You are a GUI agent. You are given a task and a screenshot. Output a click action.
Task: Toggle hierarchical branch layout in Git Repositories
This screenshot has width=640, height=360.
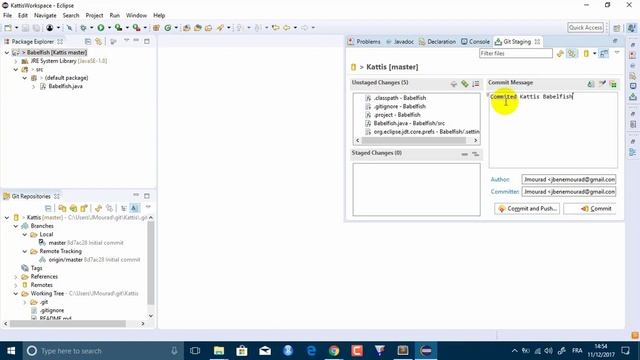click(x=124, y=208)
